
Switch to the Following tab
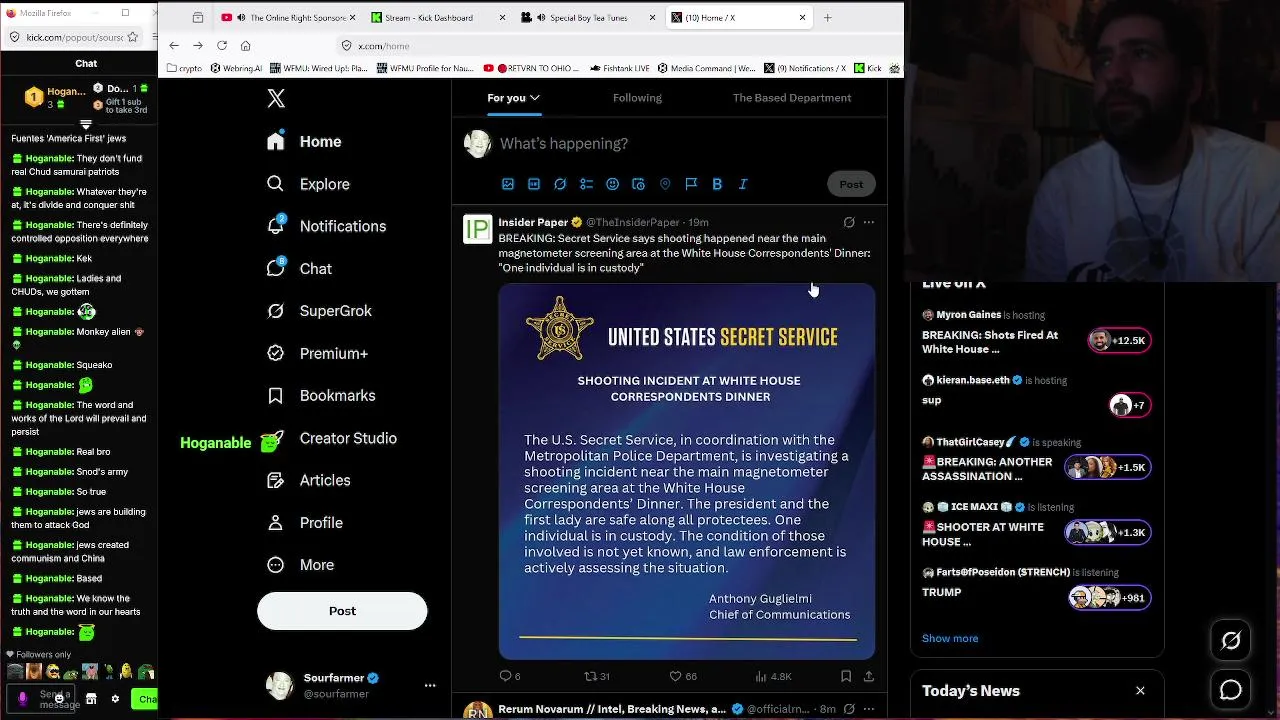[x=637, y=98]
